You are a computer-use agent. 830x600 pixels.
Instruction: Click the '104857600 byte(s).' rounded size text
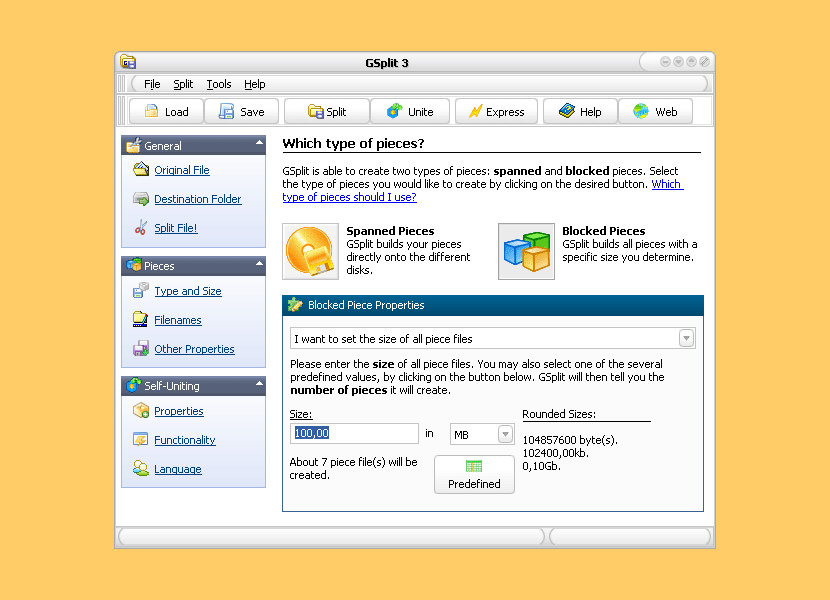(x=570, y=440)
